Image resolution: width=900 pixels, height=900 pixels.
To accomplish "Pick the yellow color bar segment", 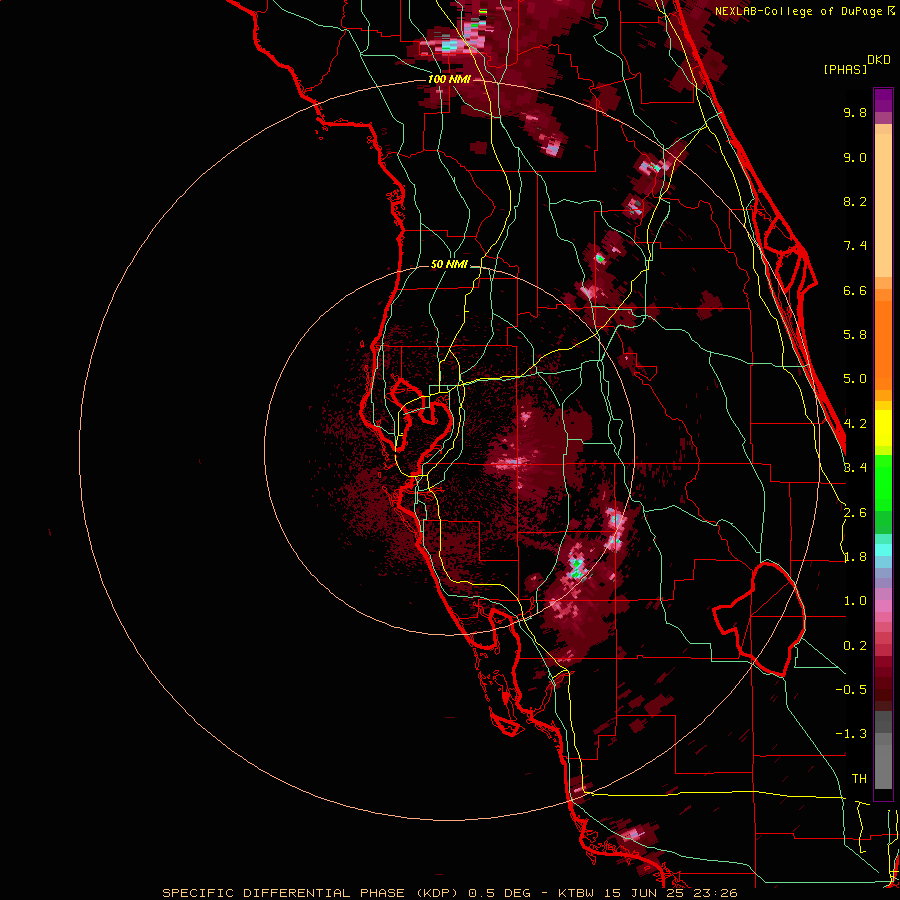I will click(883, 428).
